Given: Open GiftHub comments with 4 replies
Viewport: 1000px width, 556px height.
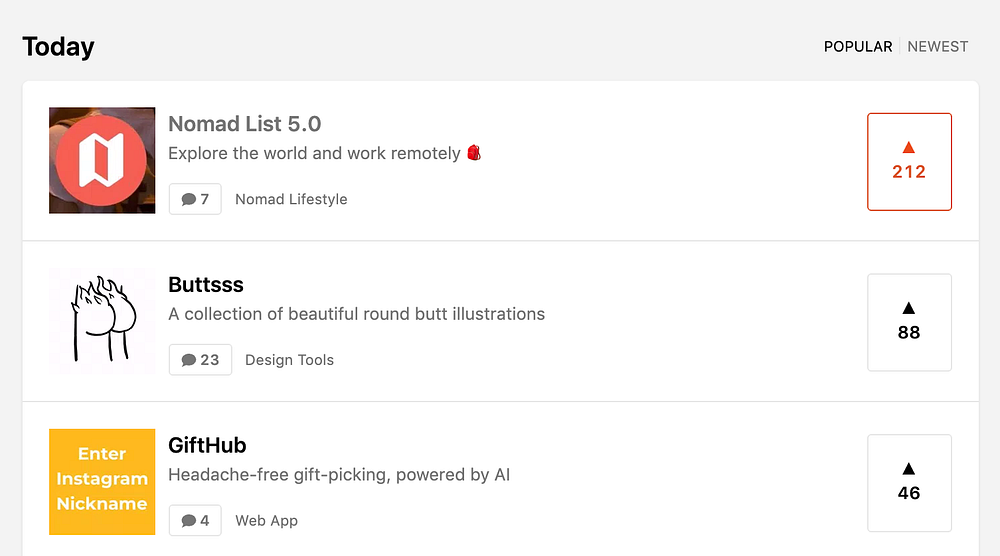Looking at the screenshot, I should pyautogui.click(x=195, y=520).
